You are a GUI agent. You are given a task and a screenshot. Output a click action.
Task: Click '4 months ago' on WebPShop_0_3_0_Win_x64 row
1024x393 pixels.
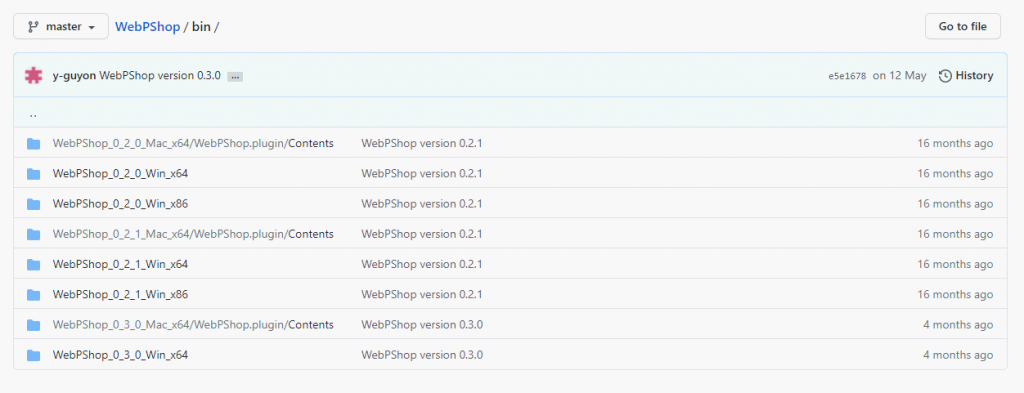958,355
